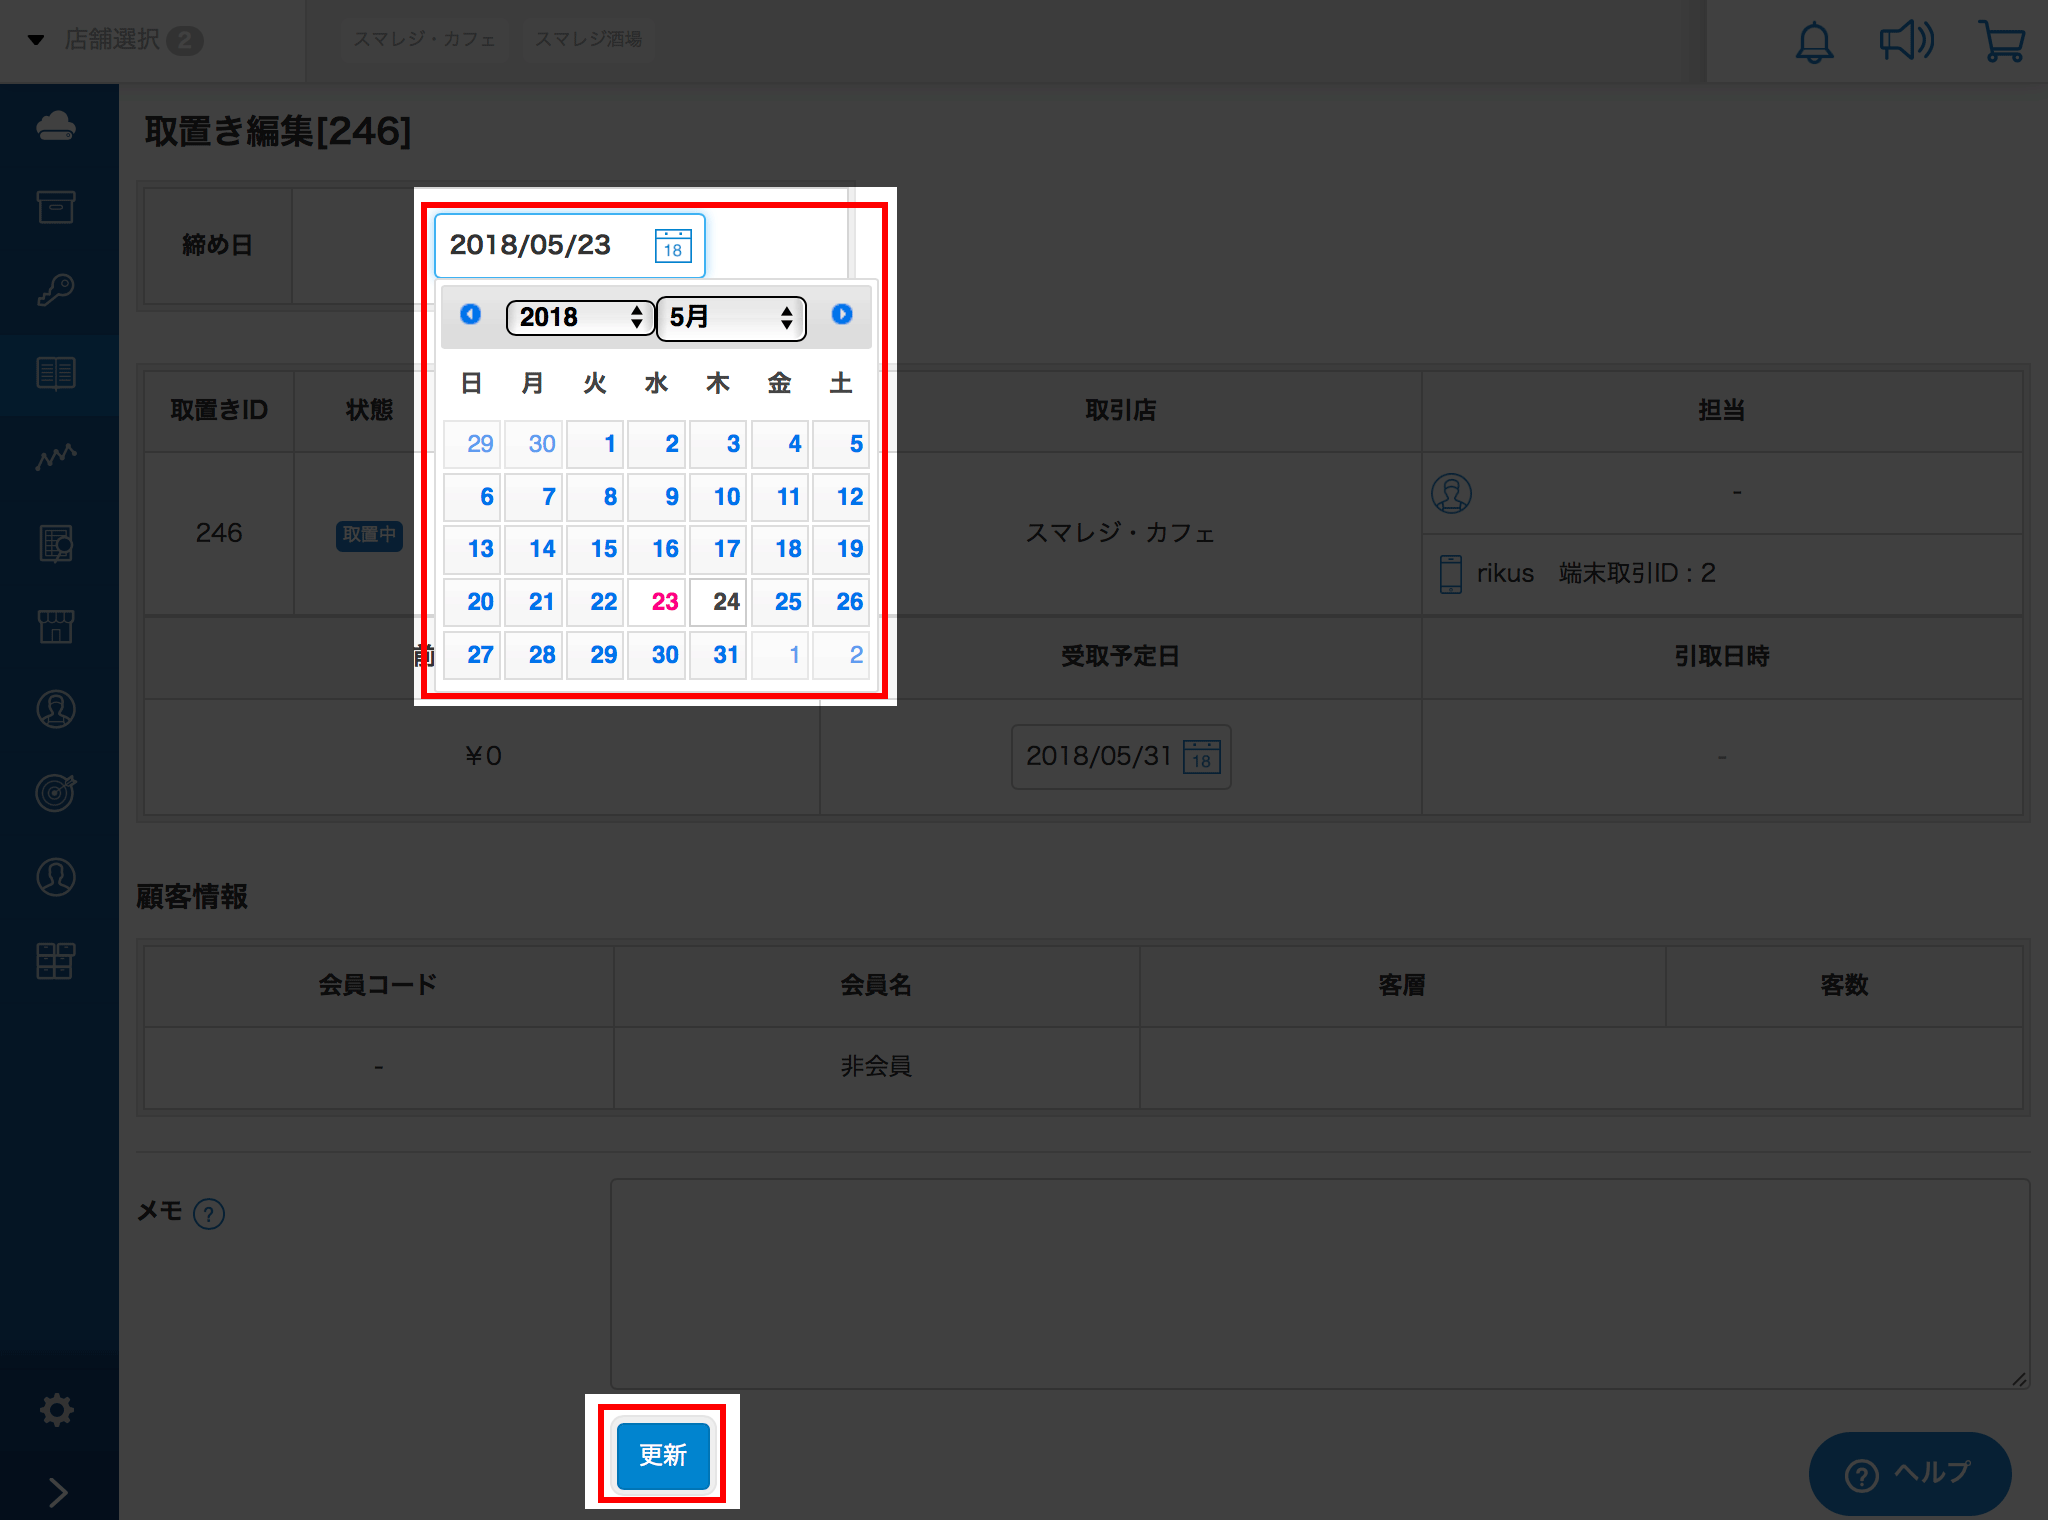Click the memo help question mark icon
This screenshot has height=1520, width=2048.
click(x=209, y=1214)
